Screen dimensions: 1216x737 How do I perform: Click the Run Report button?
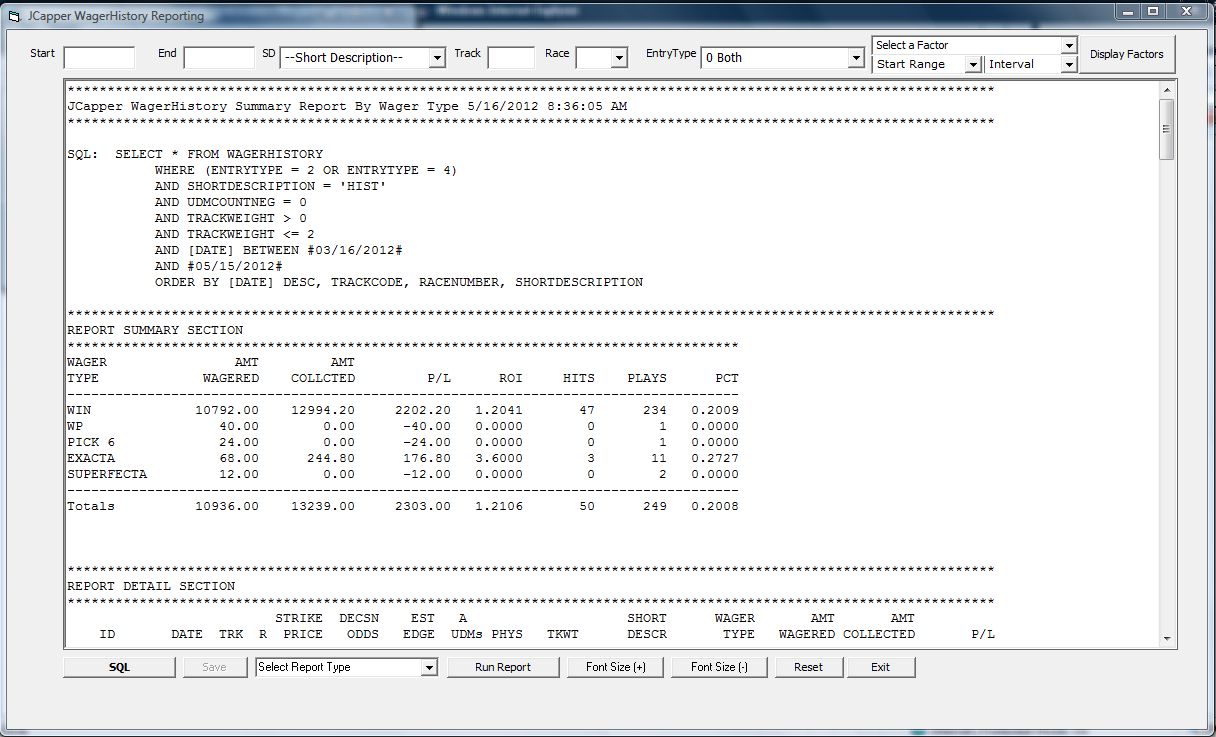coord(503,667)
